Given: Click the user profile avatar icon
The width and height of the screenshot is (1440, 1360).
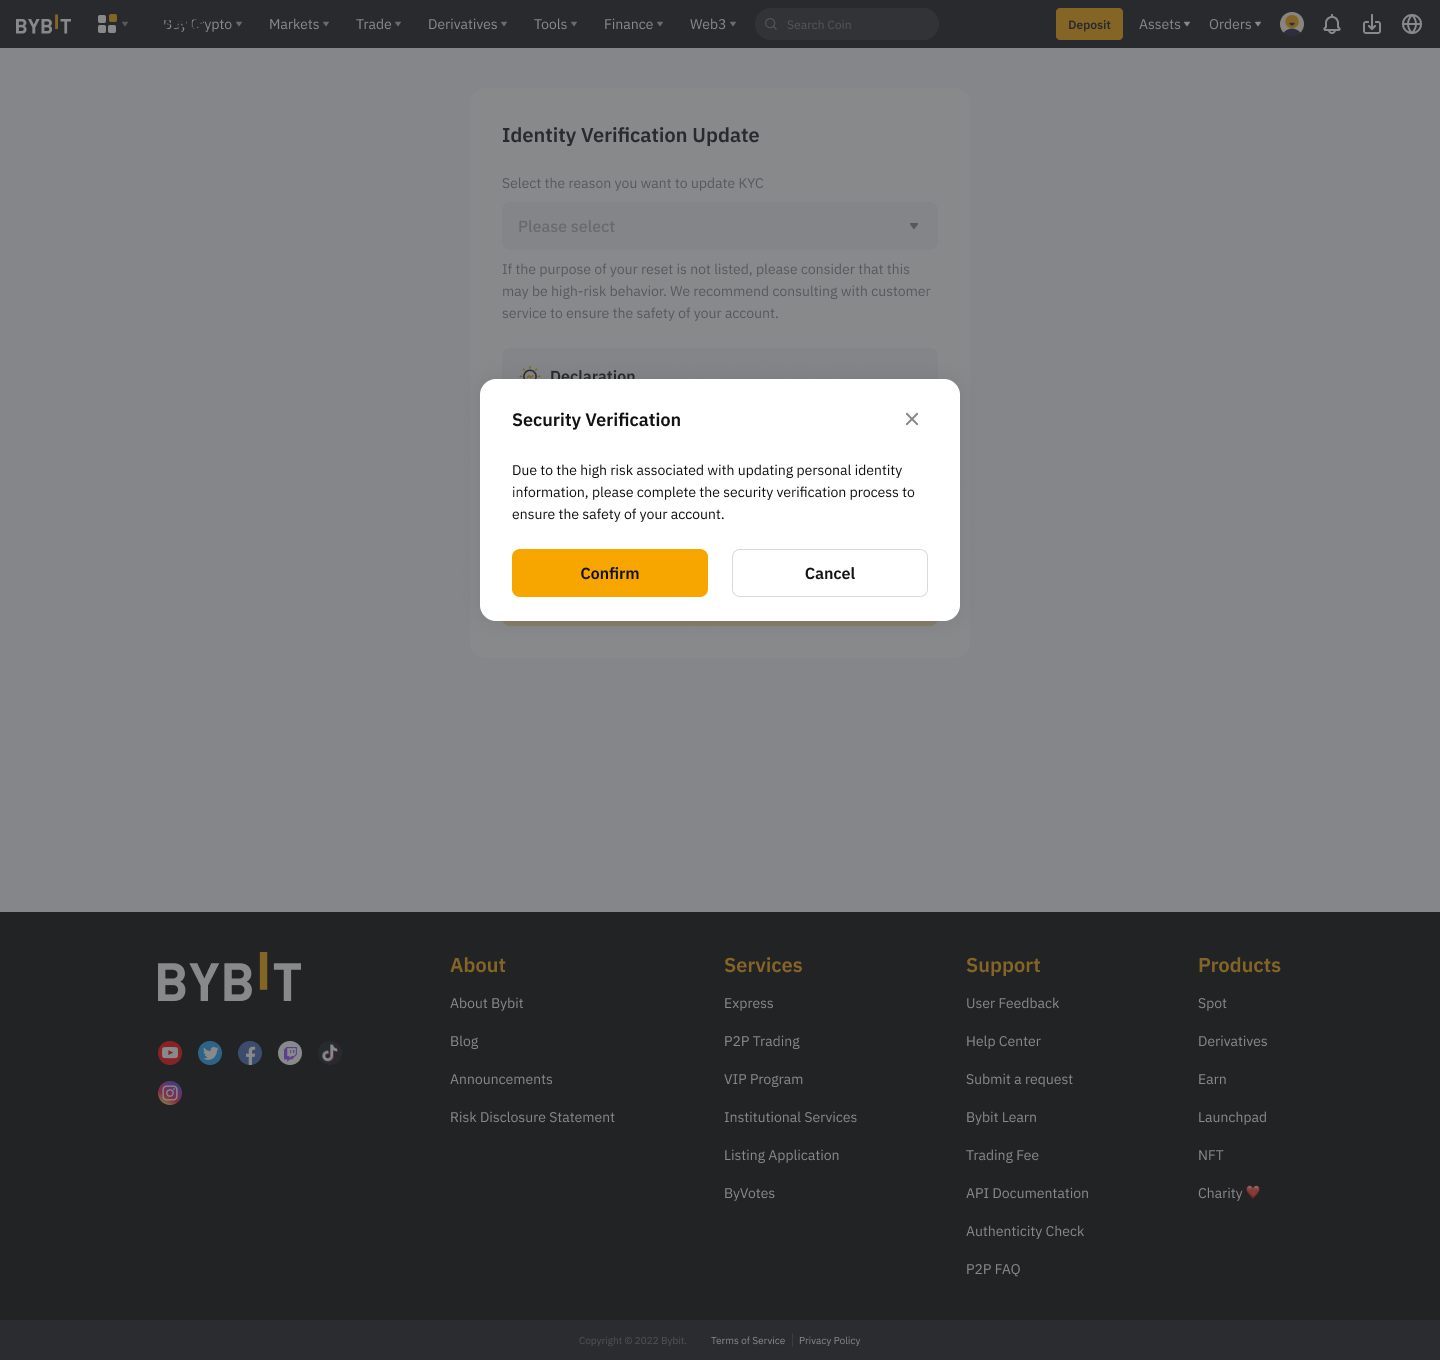Looking at the screenshot, I should (1292, 24).
